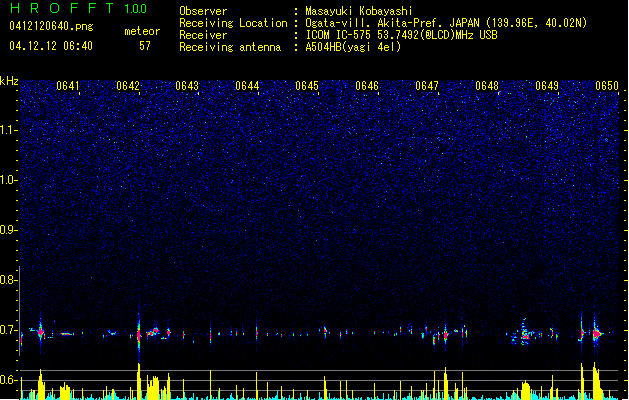Click the 0.7 kHz axis label
Screen dimensions: 629x400
point(9,330)
